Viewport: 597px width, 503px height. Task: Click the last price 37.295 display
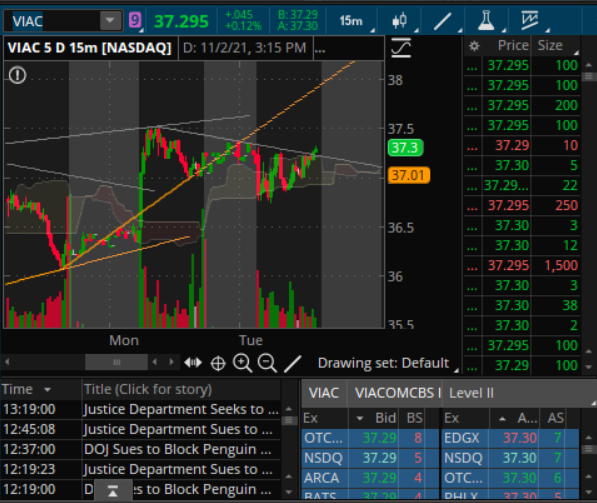pyautogui.click(x=181, y=21)
